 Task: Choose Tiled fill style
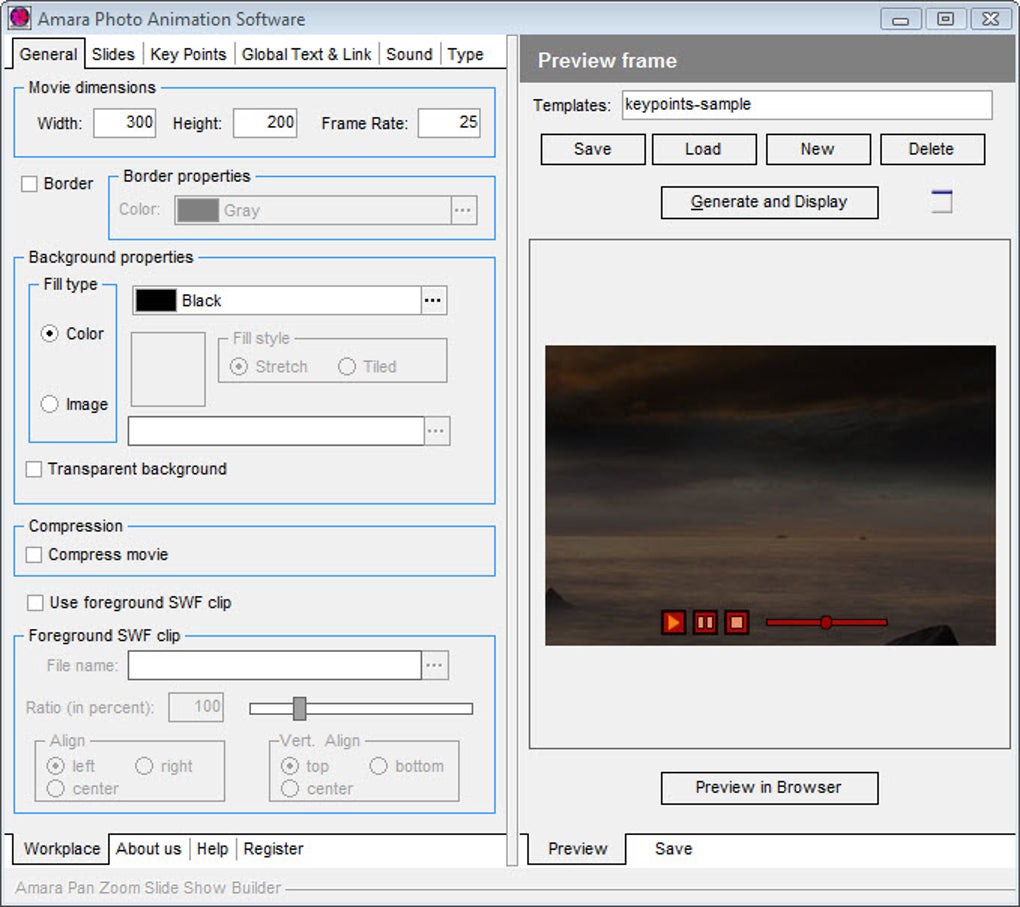coord(347,367)
